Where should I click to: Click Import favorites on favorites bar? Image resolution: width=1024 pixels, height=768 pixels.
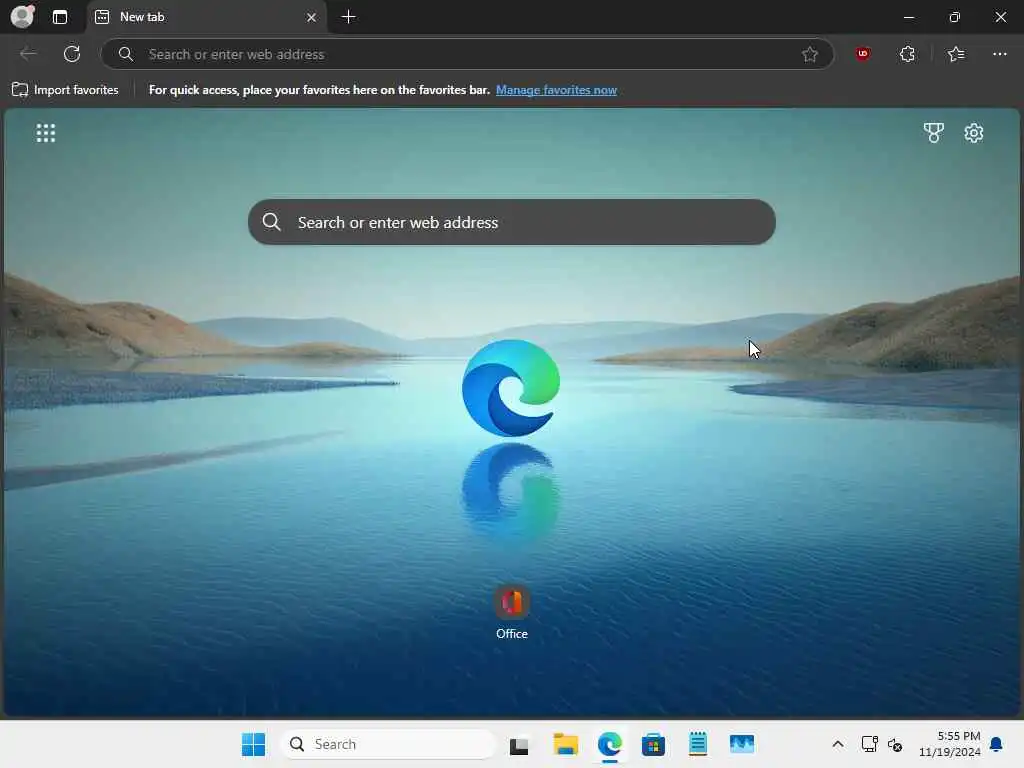coord(65,90)
